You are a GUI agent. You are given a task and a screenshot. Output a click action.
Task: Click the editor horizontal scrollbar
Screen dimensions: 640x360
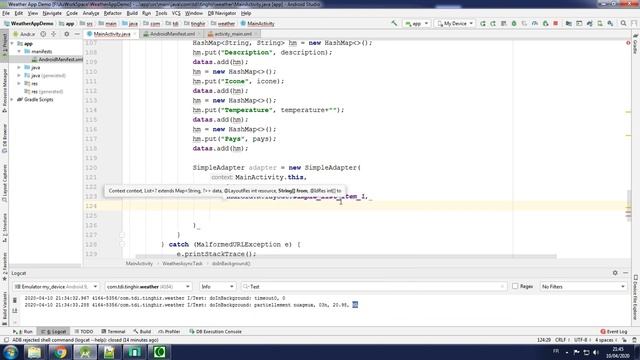pos(346,256)
